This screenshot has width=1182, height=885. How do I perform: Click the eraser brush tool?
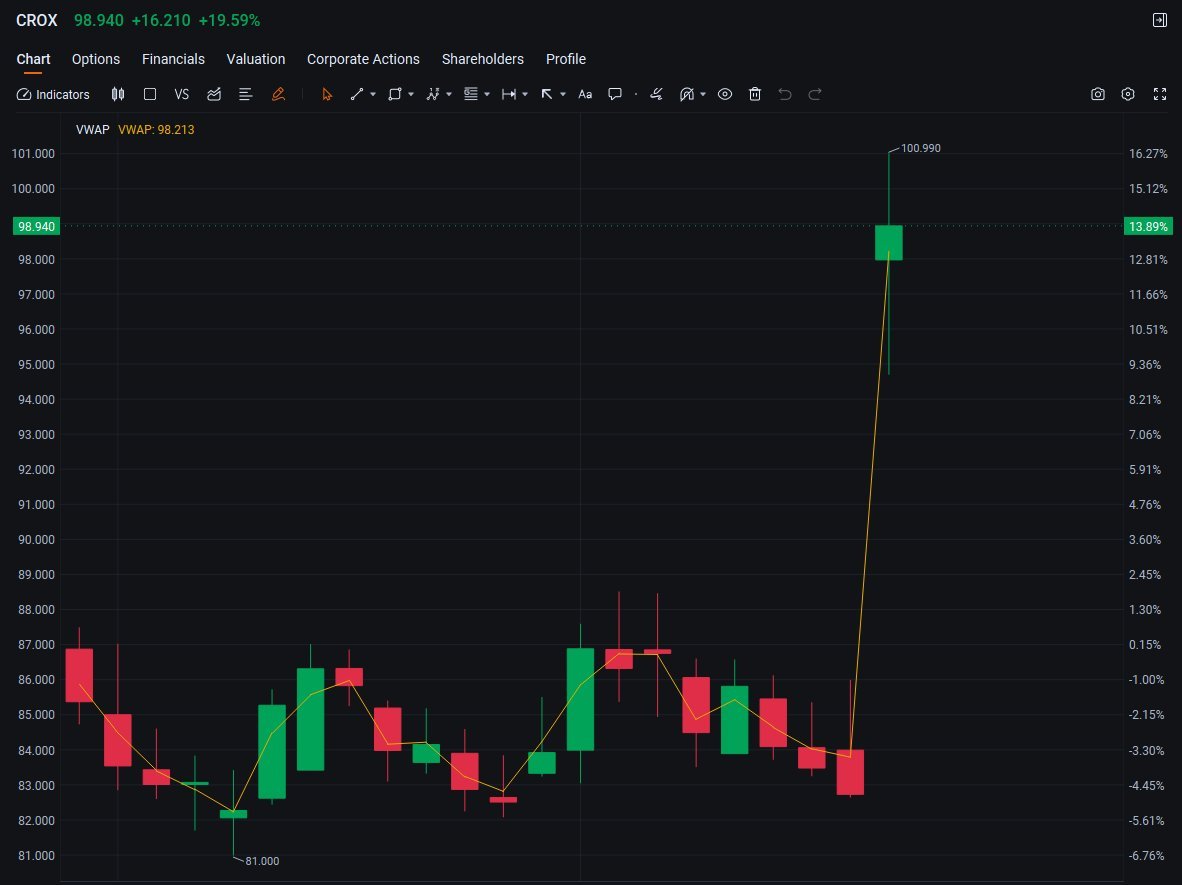(657, 94)
